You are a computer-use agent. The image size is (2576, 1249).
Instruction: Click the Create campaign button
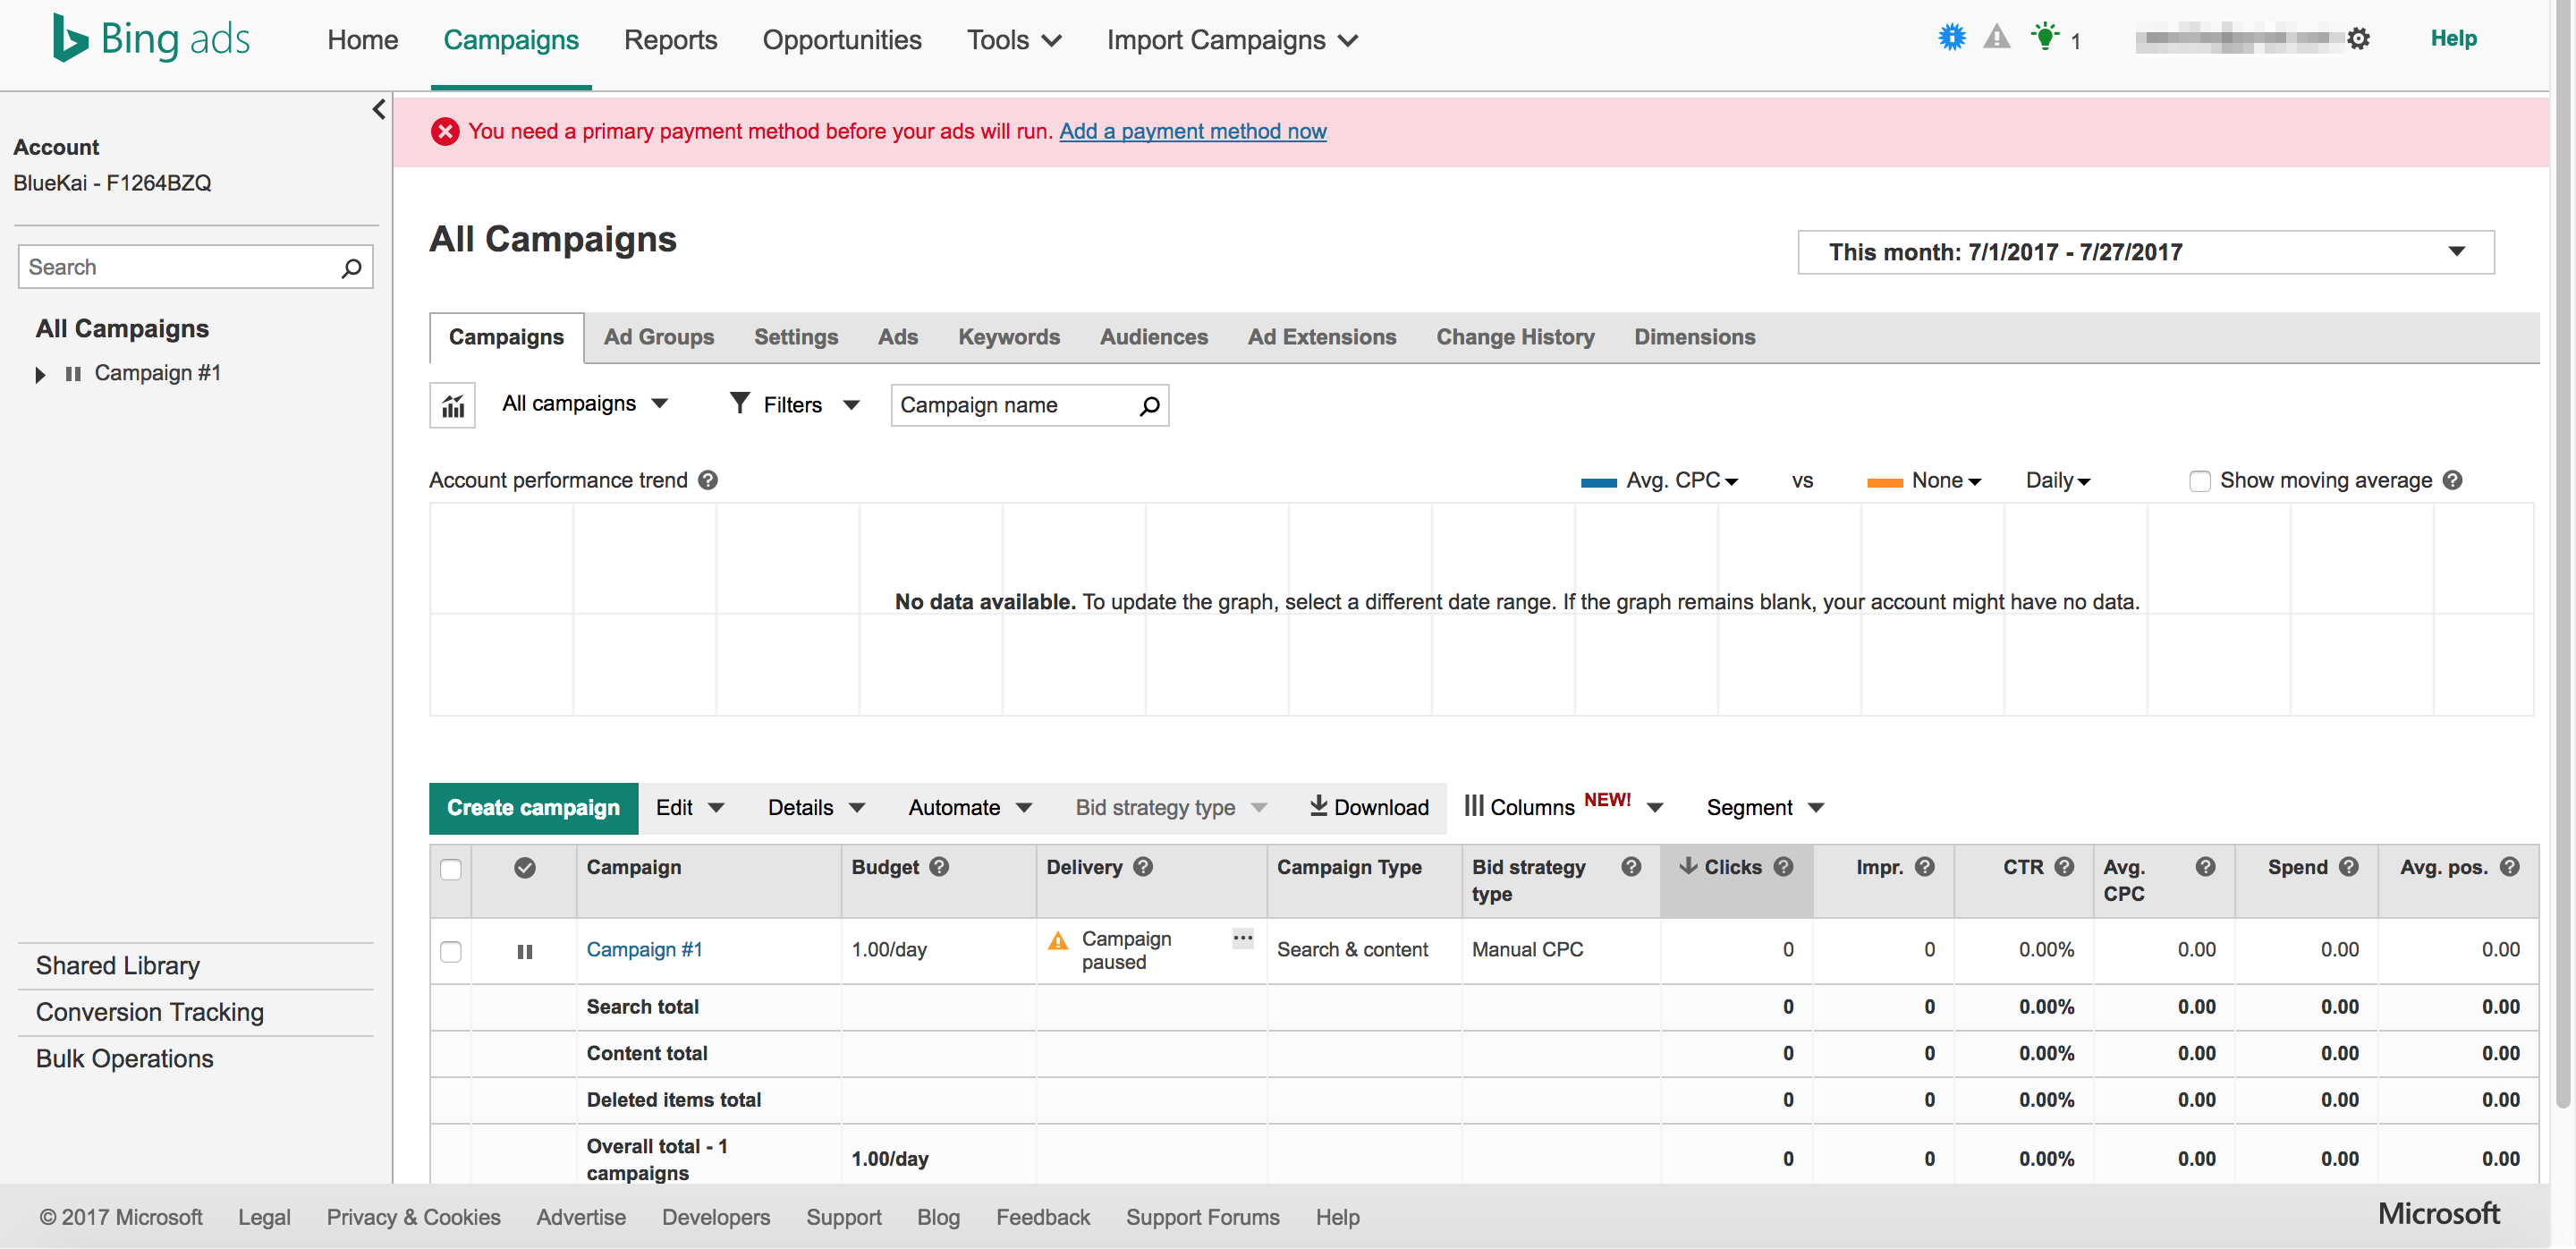(x=533, y=808)
